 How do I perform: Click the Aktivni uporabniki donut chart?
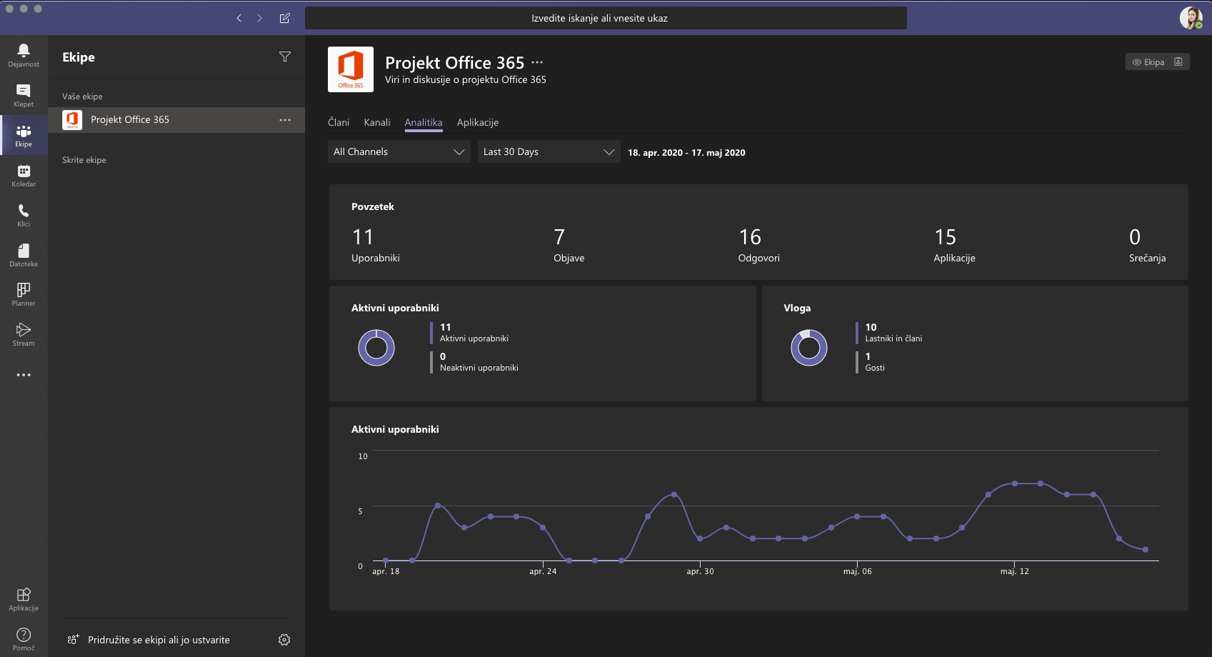376,348
